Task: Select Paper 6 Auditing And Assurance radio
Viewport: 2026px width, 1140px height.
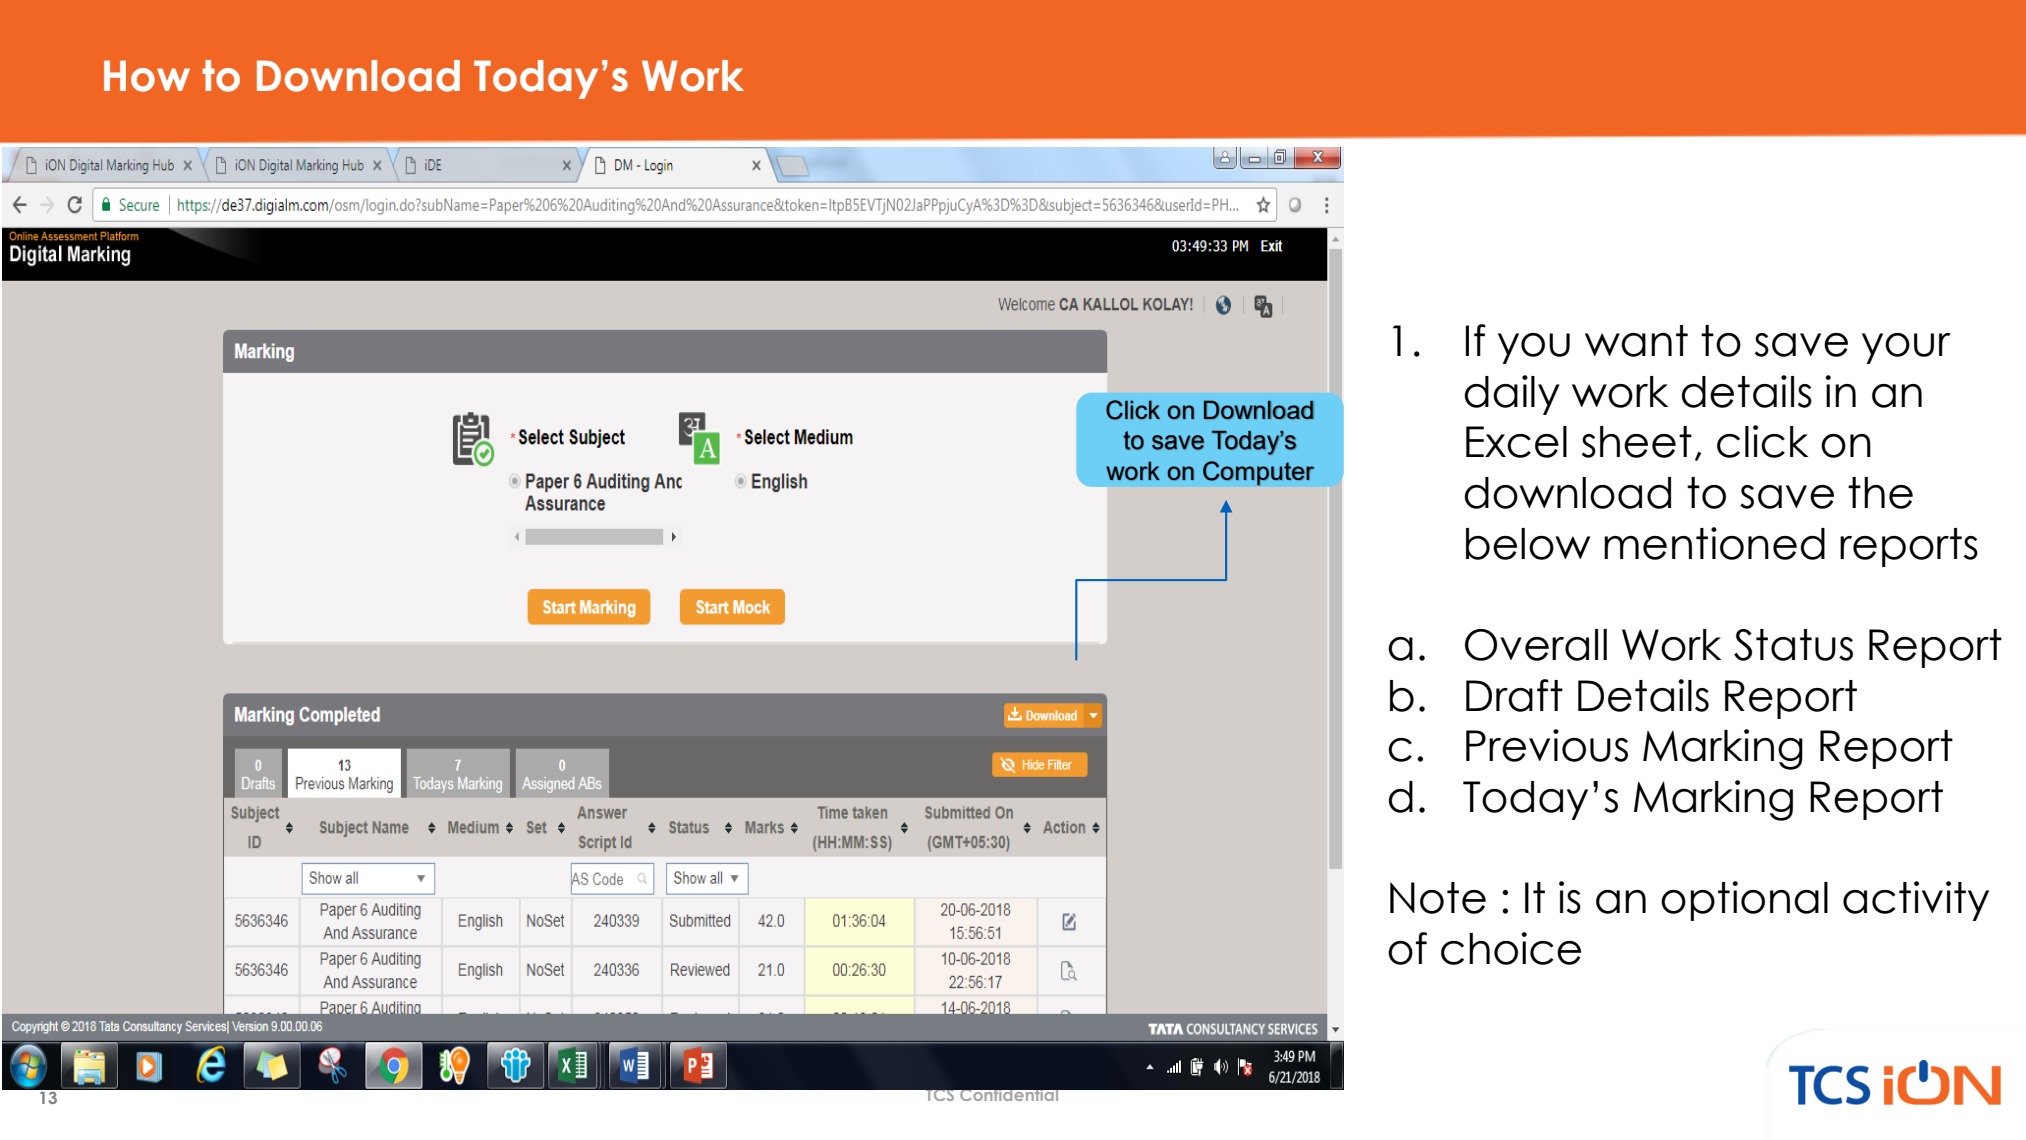Action: coord(514,481)
